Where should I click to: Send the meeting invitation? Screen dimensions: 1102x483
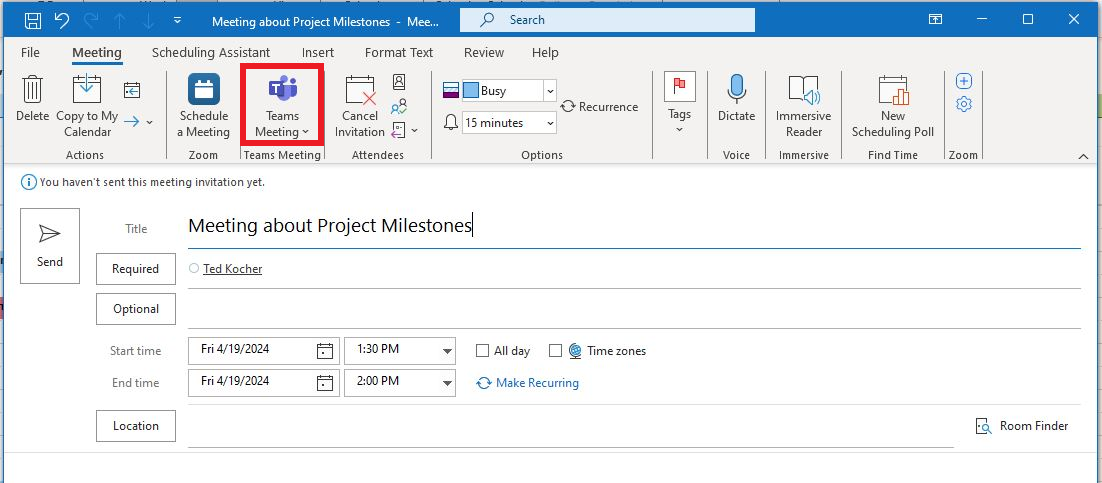(50, 245)
